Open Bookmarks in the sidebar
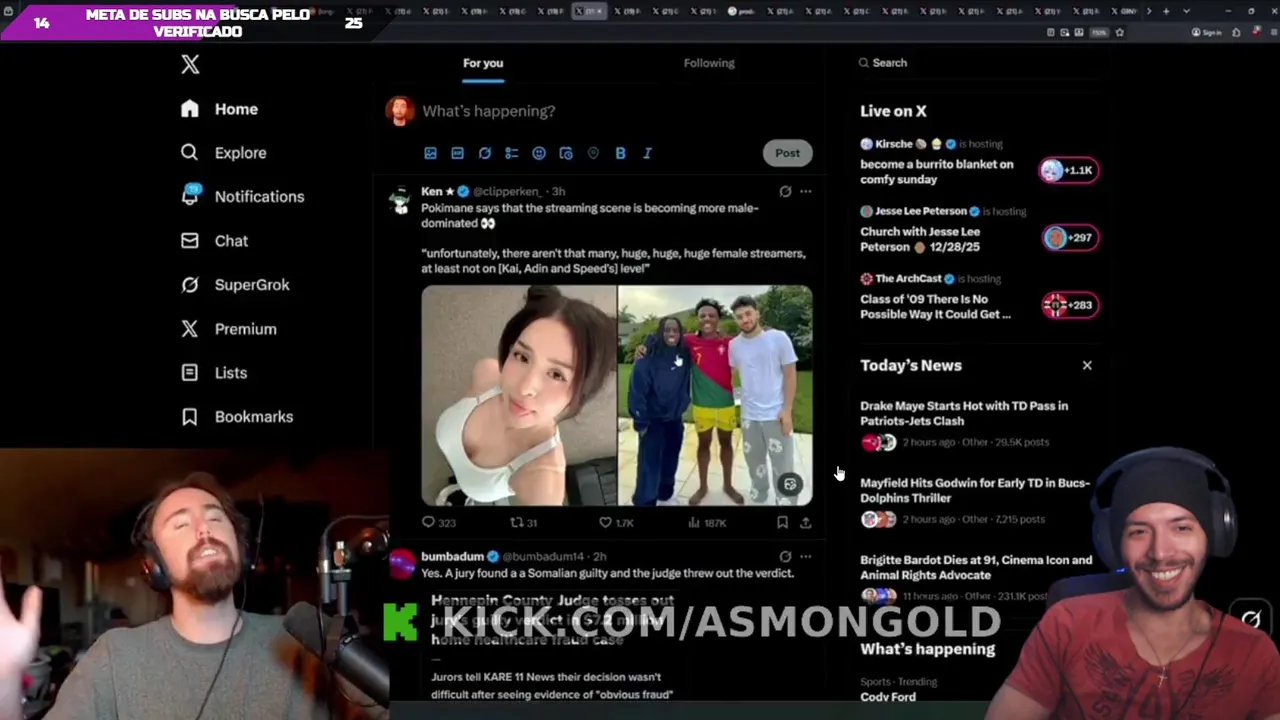Viewport: 1280px width, 720px height. click(237, 417)
